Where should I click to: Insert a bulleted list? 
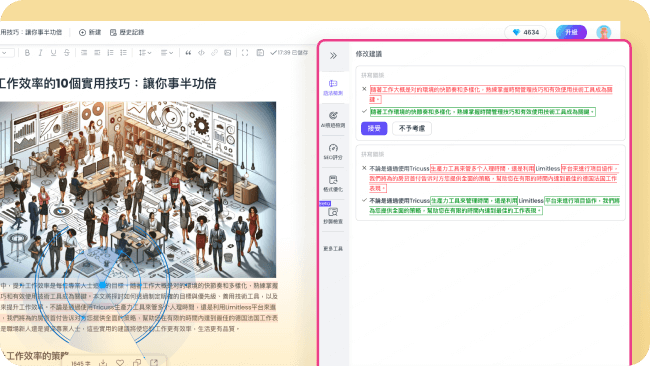click(124, 53)
